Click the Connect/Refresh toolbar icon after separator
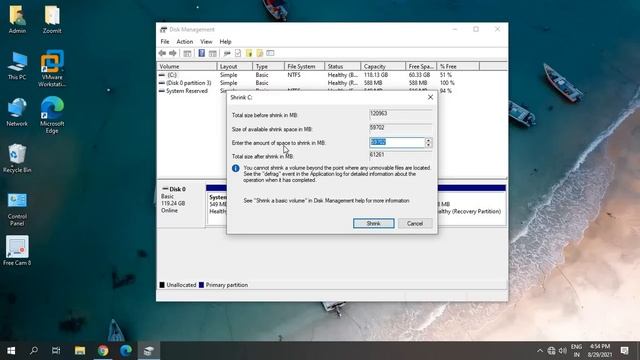The height and width of the screenshot is (360, 640). (x=227, y=53)
